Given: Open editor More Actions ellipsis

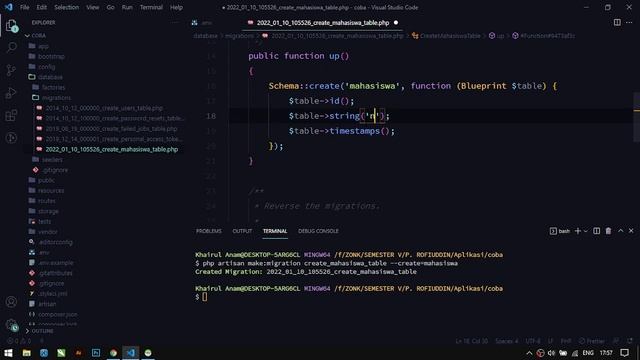Looking at the screenshot, I should (x=629, y=22).
